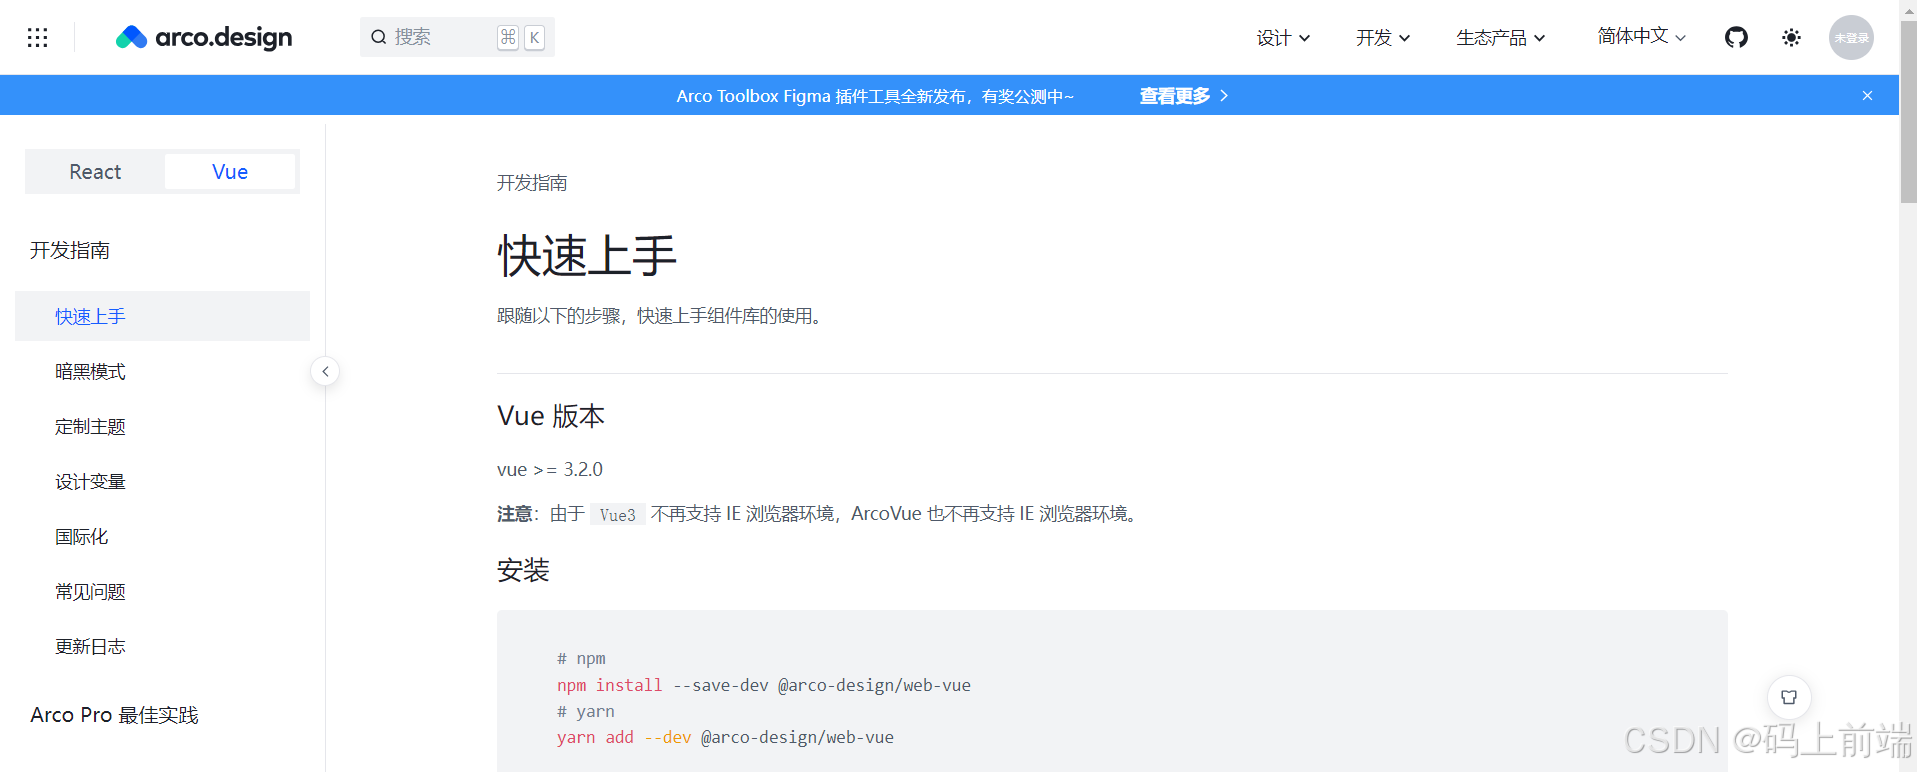Viewport: 1917px width, 772px height.
Task: Click the 安装 heading
Action: tap(523, 571)
